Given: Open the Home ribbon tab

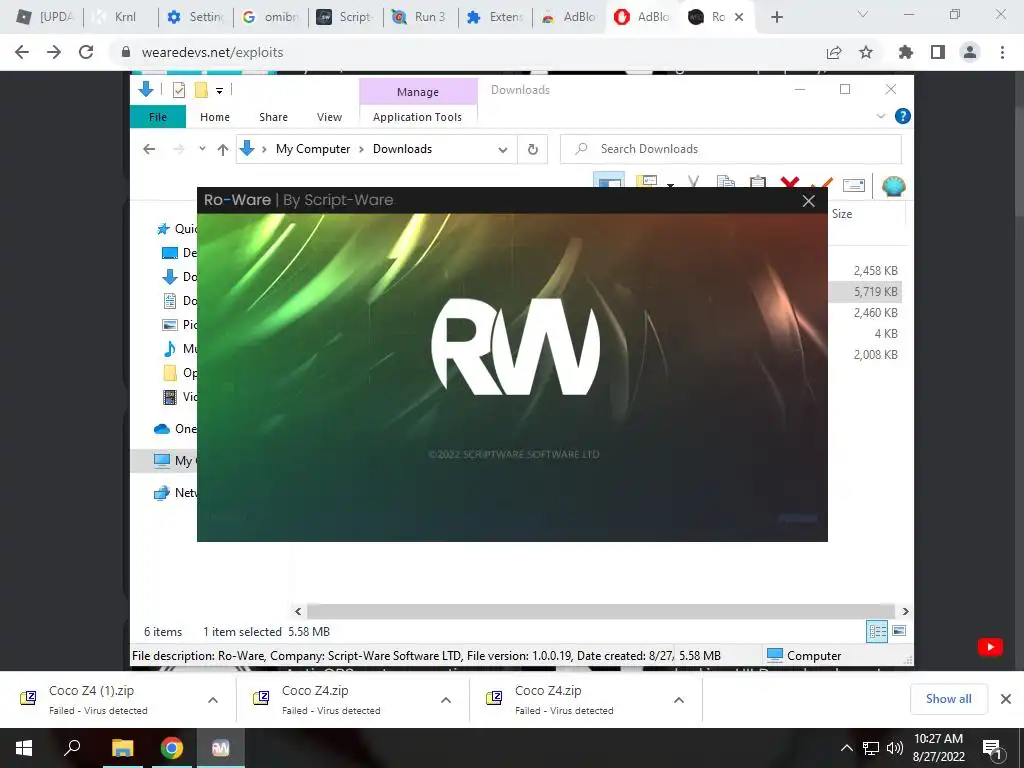Looking at the screenshot, I should tap(215, 117).
